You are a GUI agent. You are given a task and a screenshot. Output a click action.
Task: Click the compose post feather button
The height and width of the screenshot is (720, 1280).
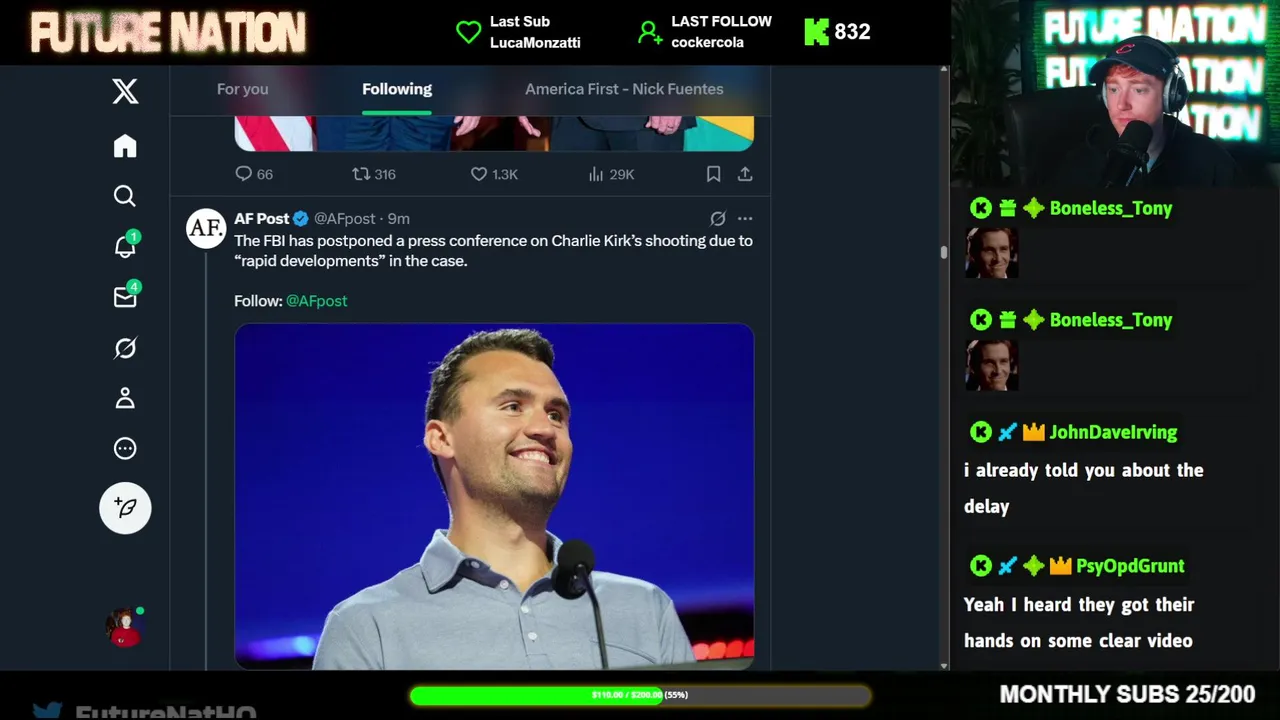(x=125, y=508)
